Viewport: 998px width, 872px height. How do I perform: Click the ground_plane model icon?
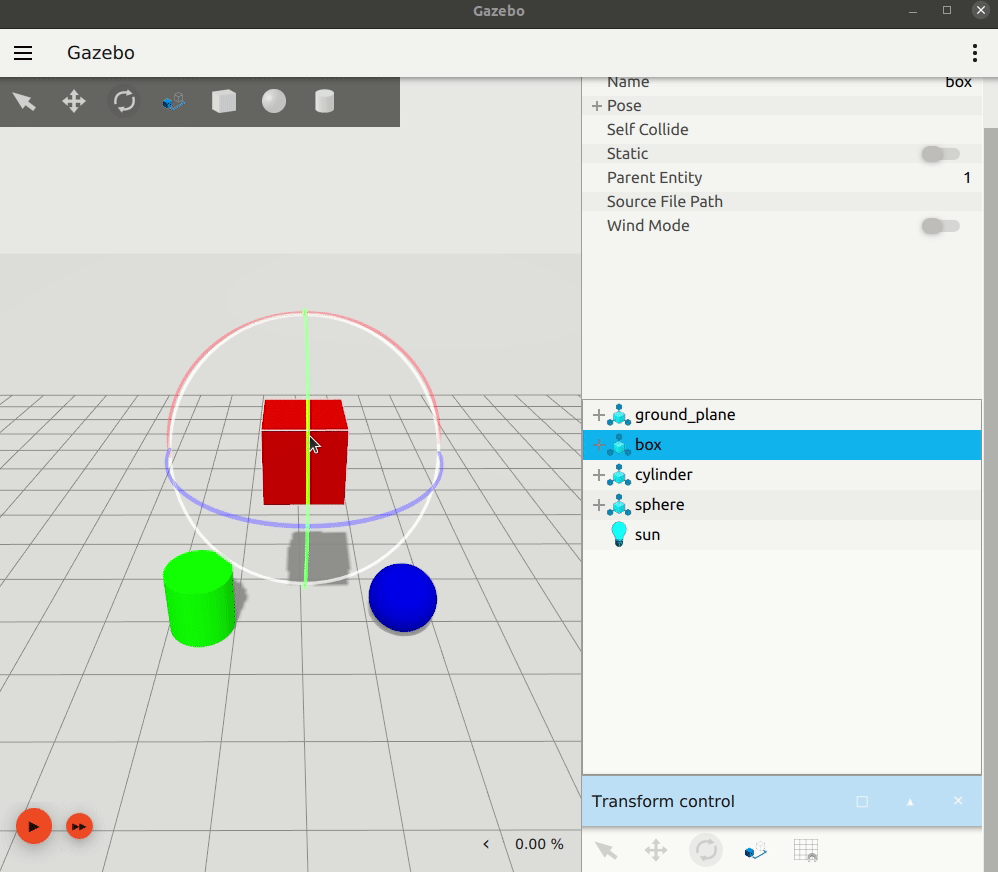coord(619,415)
